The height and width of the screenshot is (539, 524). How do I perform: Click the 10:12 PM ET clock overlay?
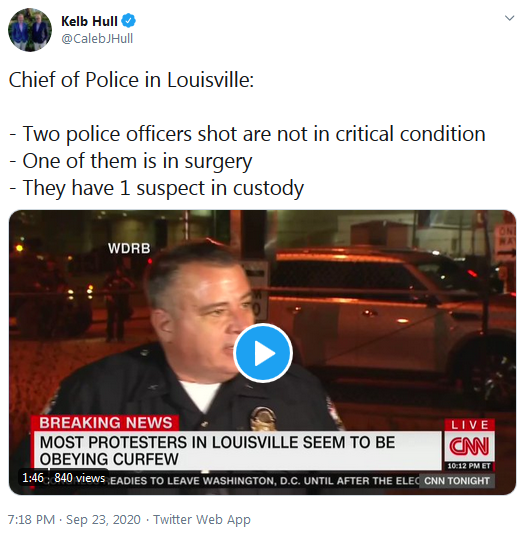469,466
